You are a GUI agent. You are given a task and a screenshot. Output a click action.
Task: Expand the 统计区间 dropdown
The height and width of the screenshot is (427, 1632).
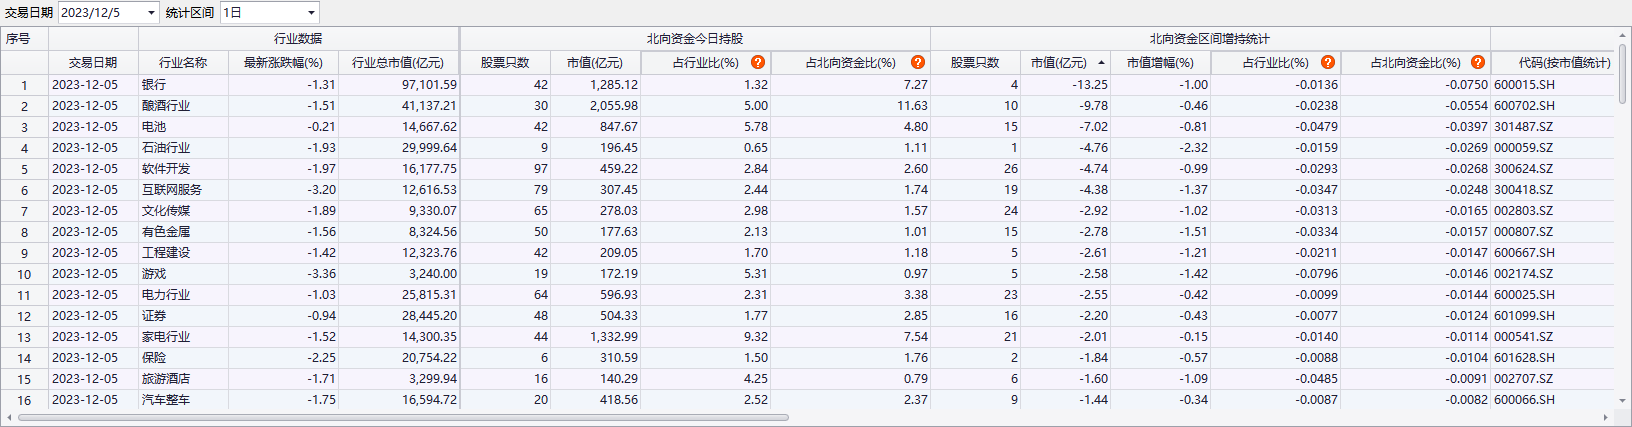(x=311, y=13)
